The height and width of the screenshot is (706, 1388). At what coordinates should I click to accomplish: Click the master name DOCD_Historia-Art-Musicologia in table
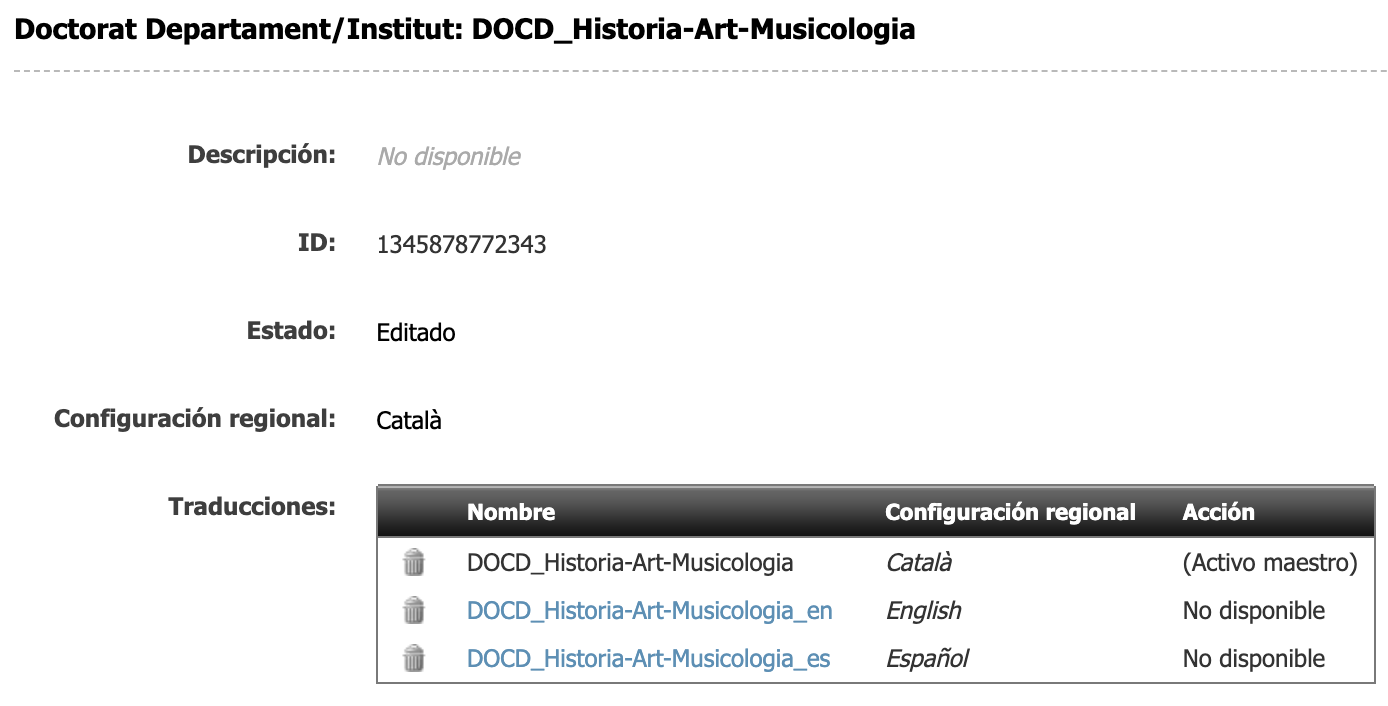pyautogui.click(x=629, y=563)
